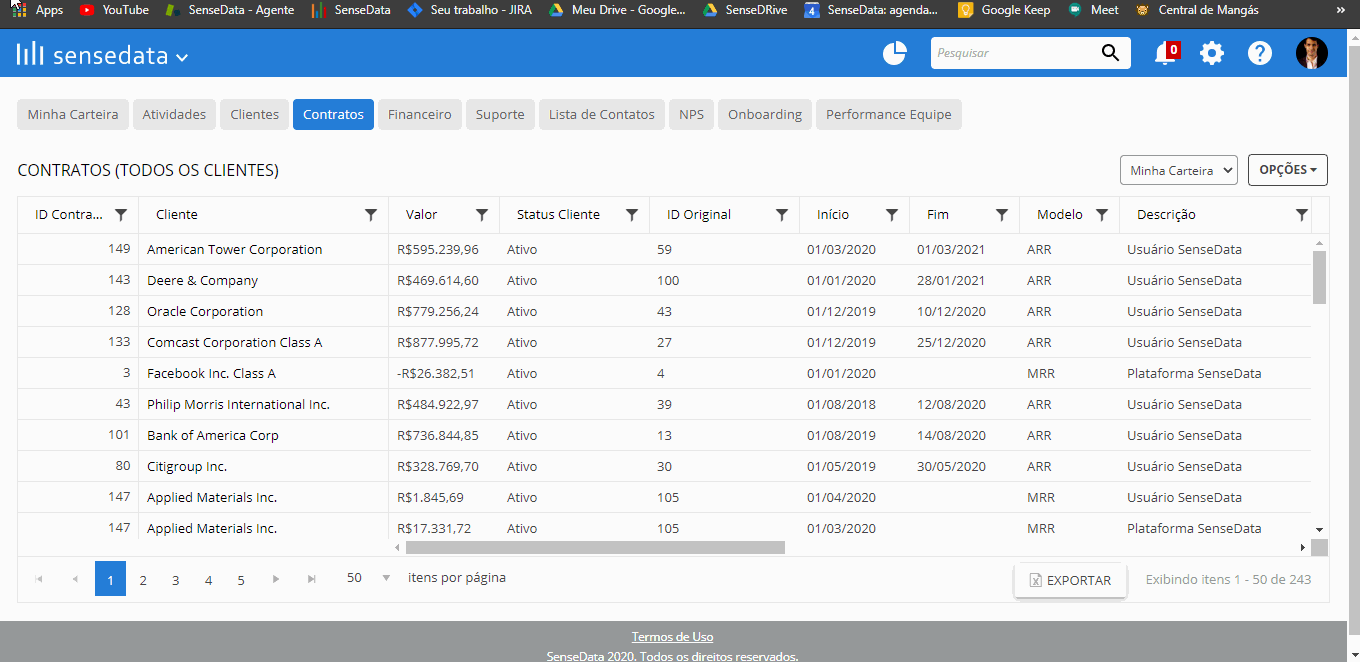Filter the Status Cliente column
Viewport: 1360px width, 662px height.
(631, 215)
